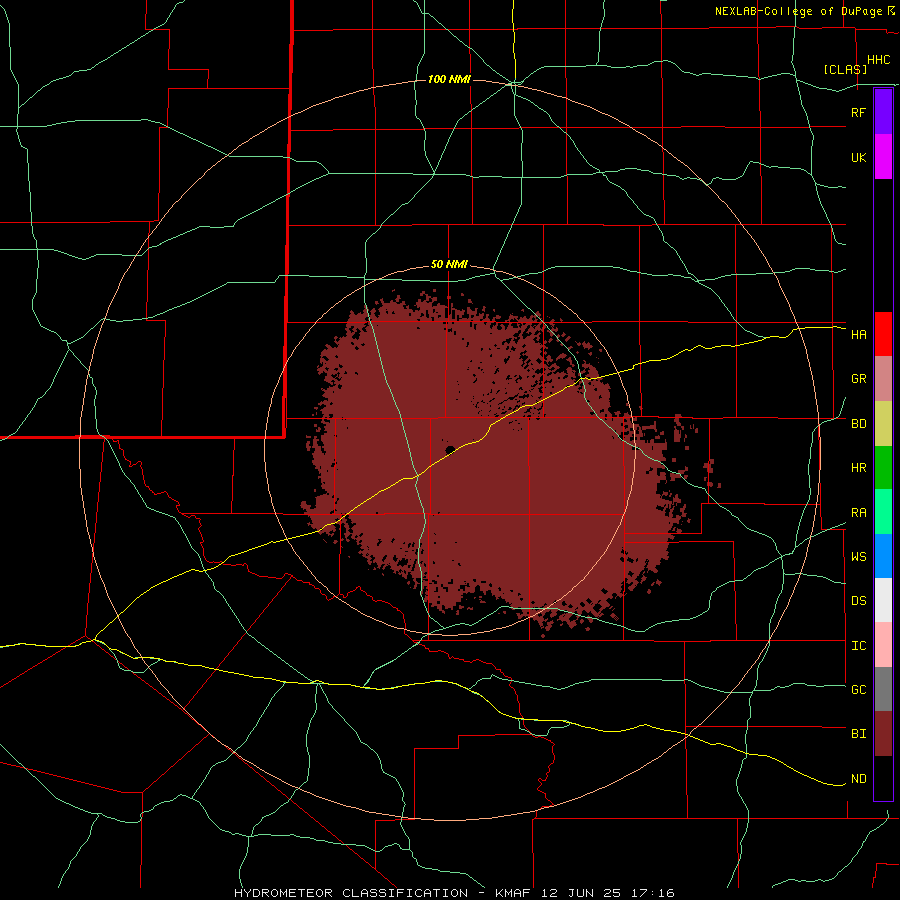The image size is (900, 900).
Task: Click the HHC product label
Action: (x=878, y=60)
